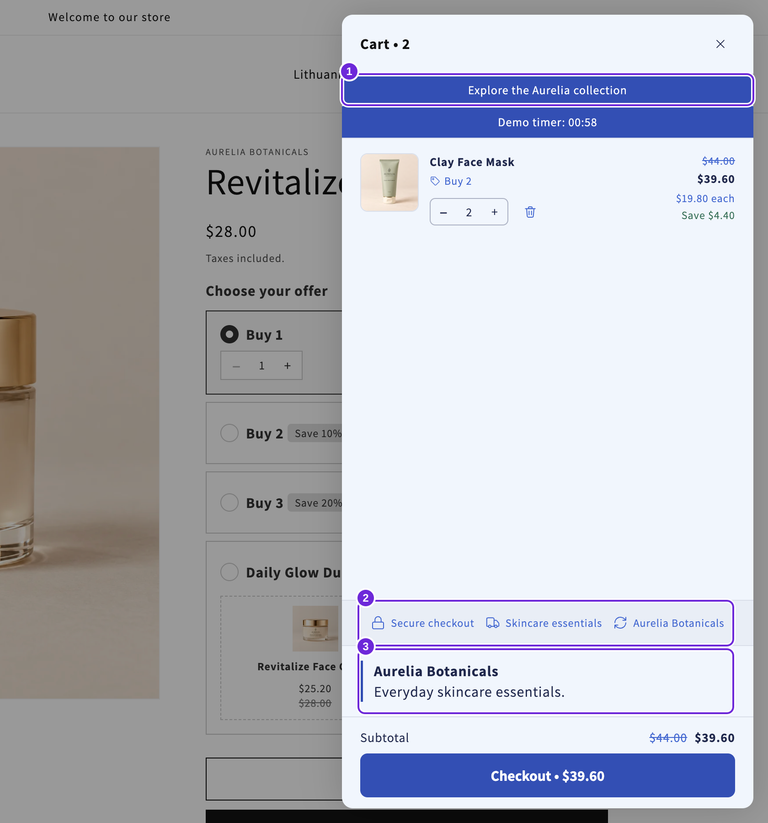Click the Aurelia Botanicals info block
The height and width of the screenshot is (823, 768).
[546, 681]
